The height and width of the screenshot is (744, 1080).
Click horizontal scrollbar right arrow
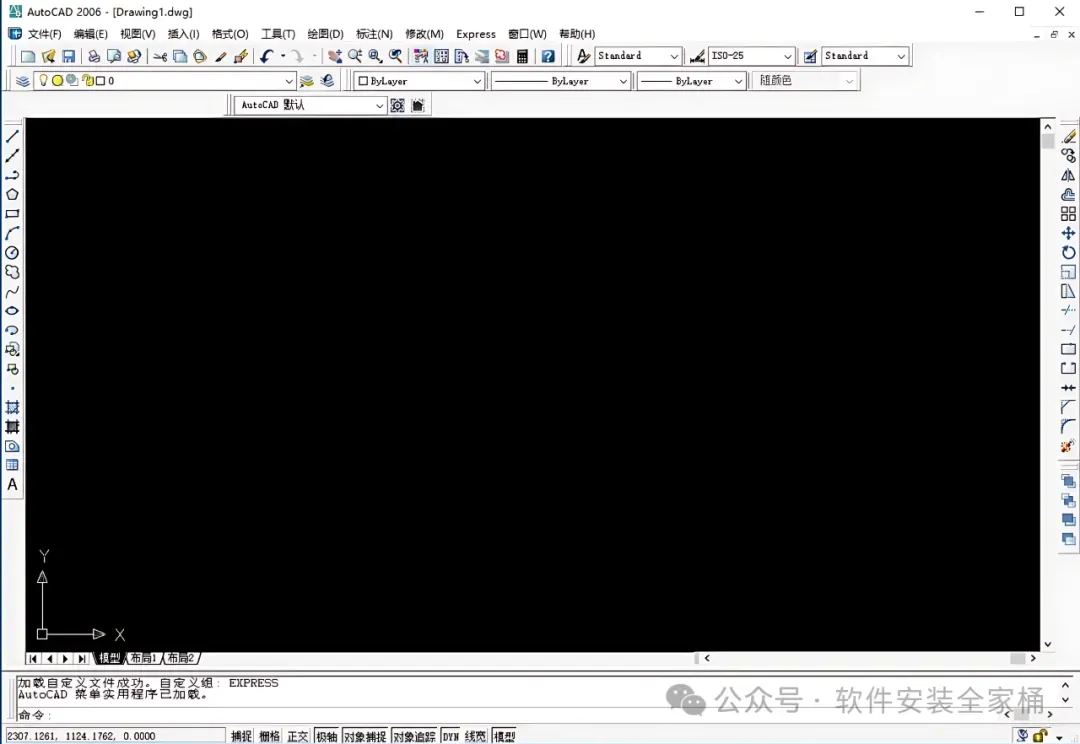(1032, 659)
